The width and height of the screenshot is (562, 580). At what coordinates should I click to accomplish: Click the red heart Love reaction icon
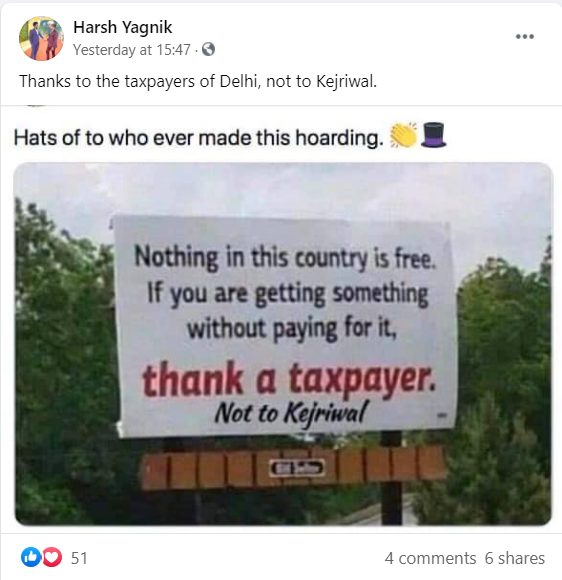pyautogui.click(x=52, y=557)
